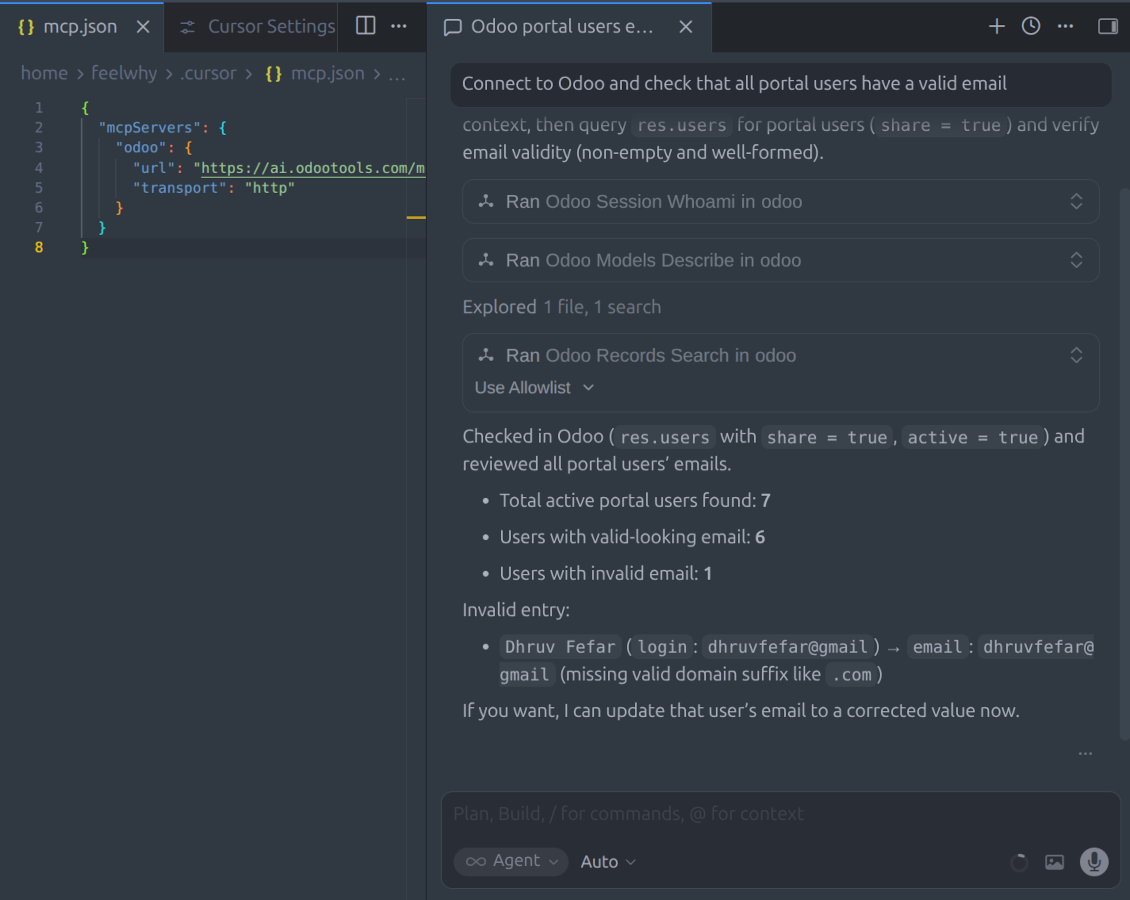Attach an image using the picture icon
Screen dimensions: 1130x900
point(1054,861)
